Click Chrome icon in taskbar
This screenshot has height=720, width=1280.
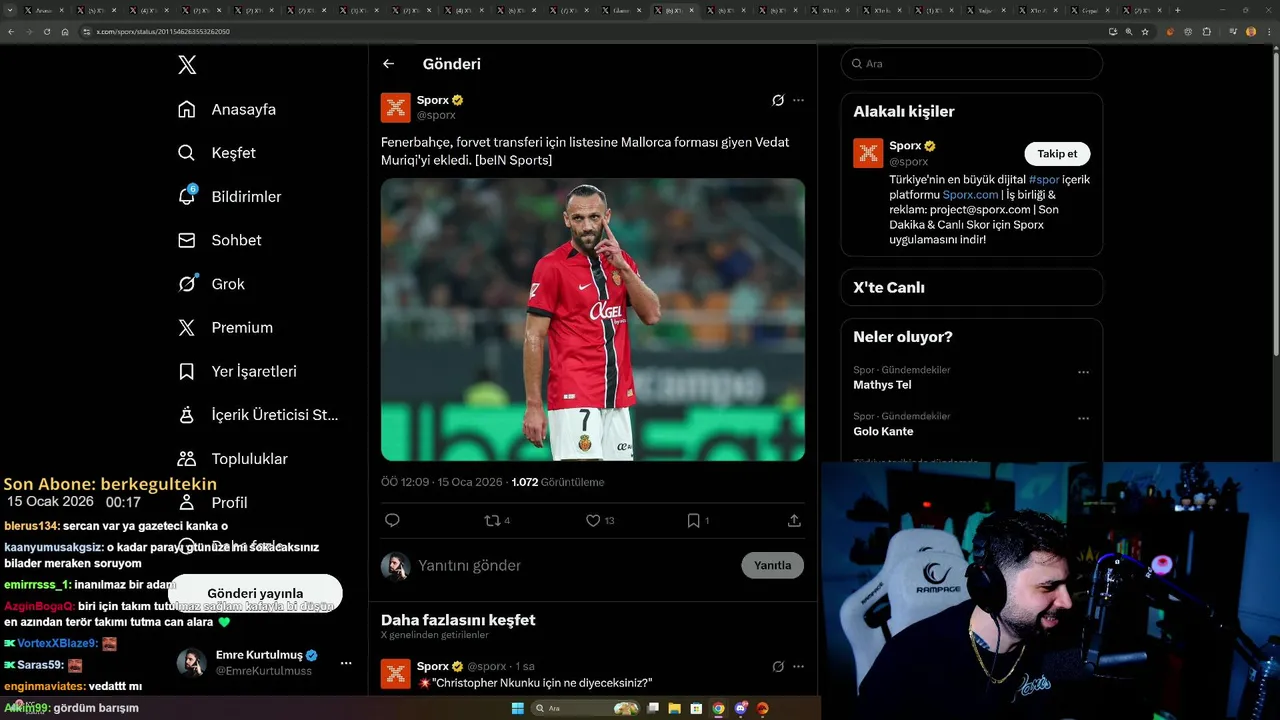[718, 708]
